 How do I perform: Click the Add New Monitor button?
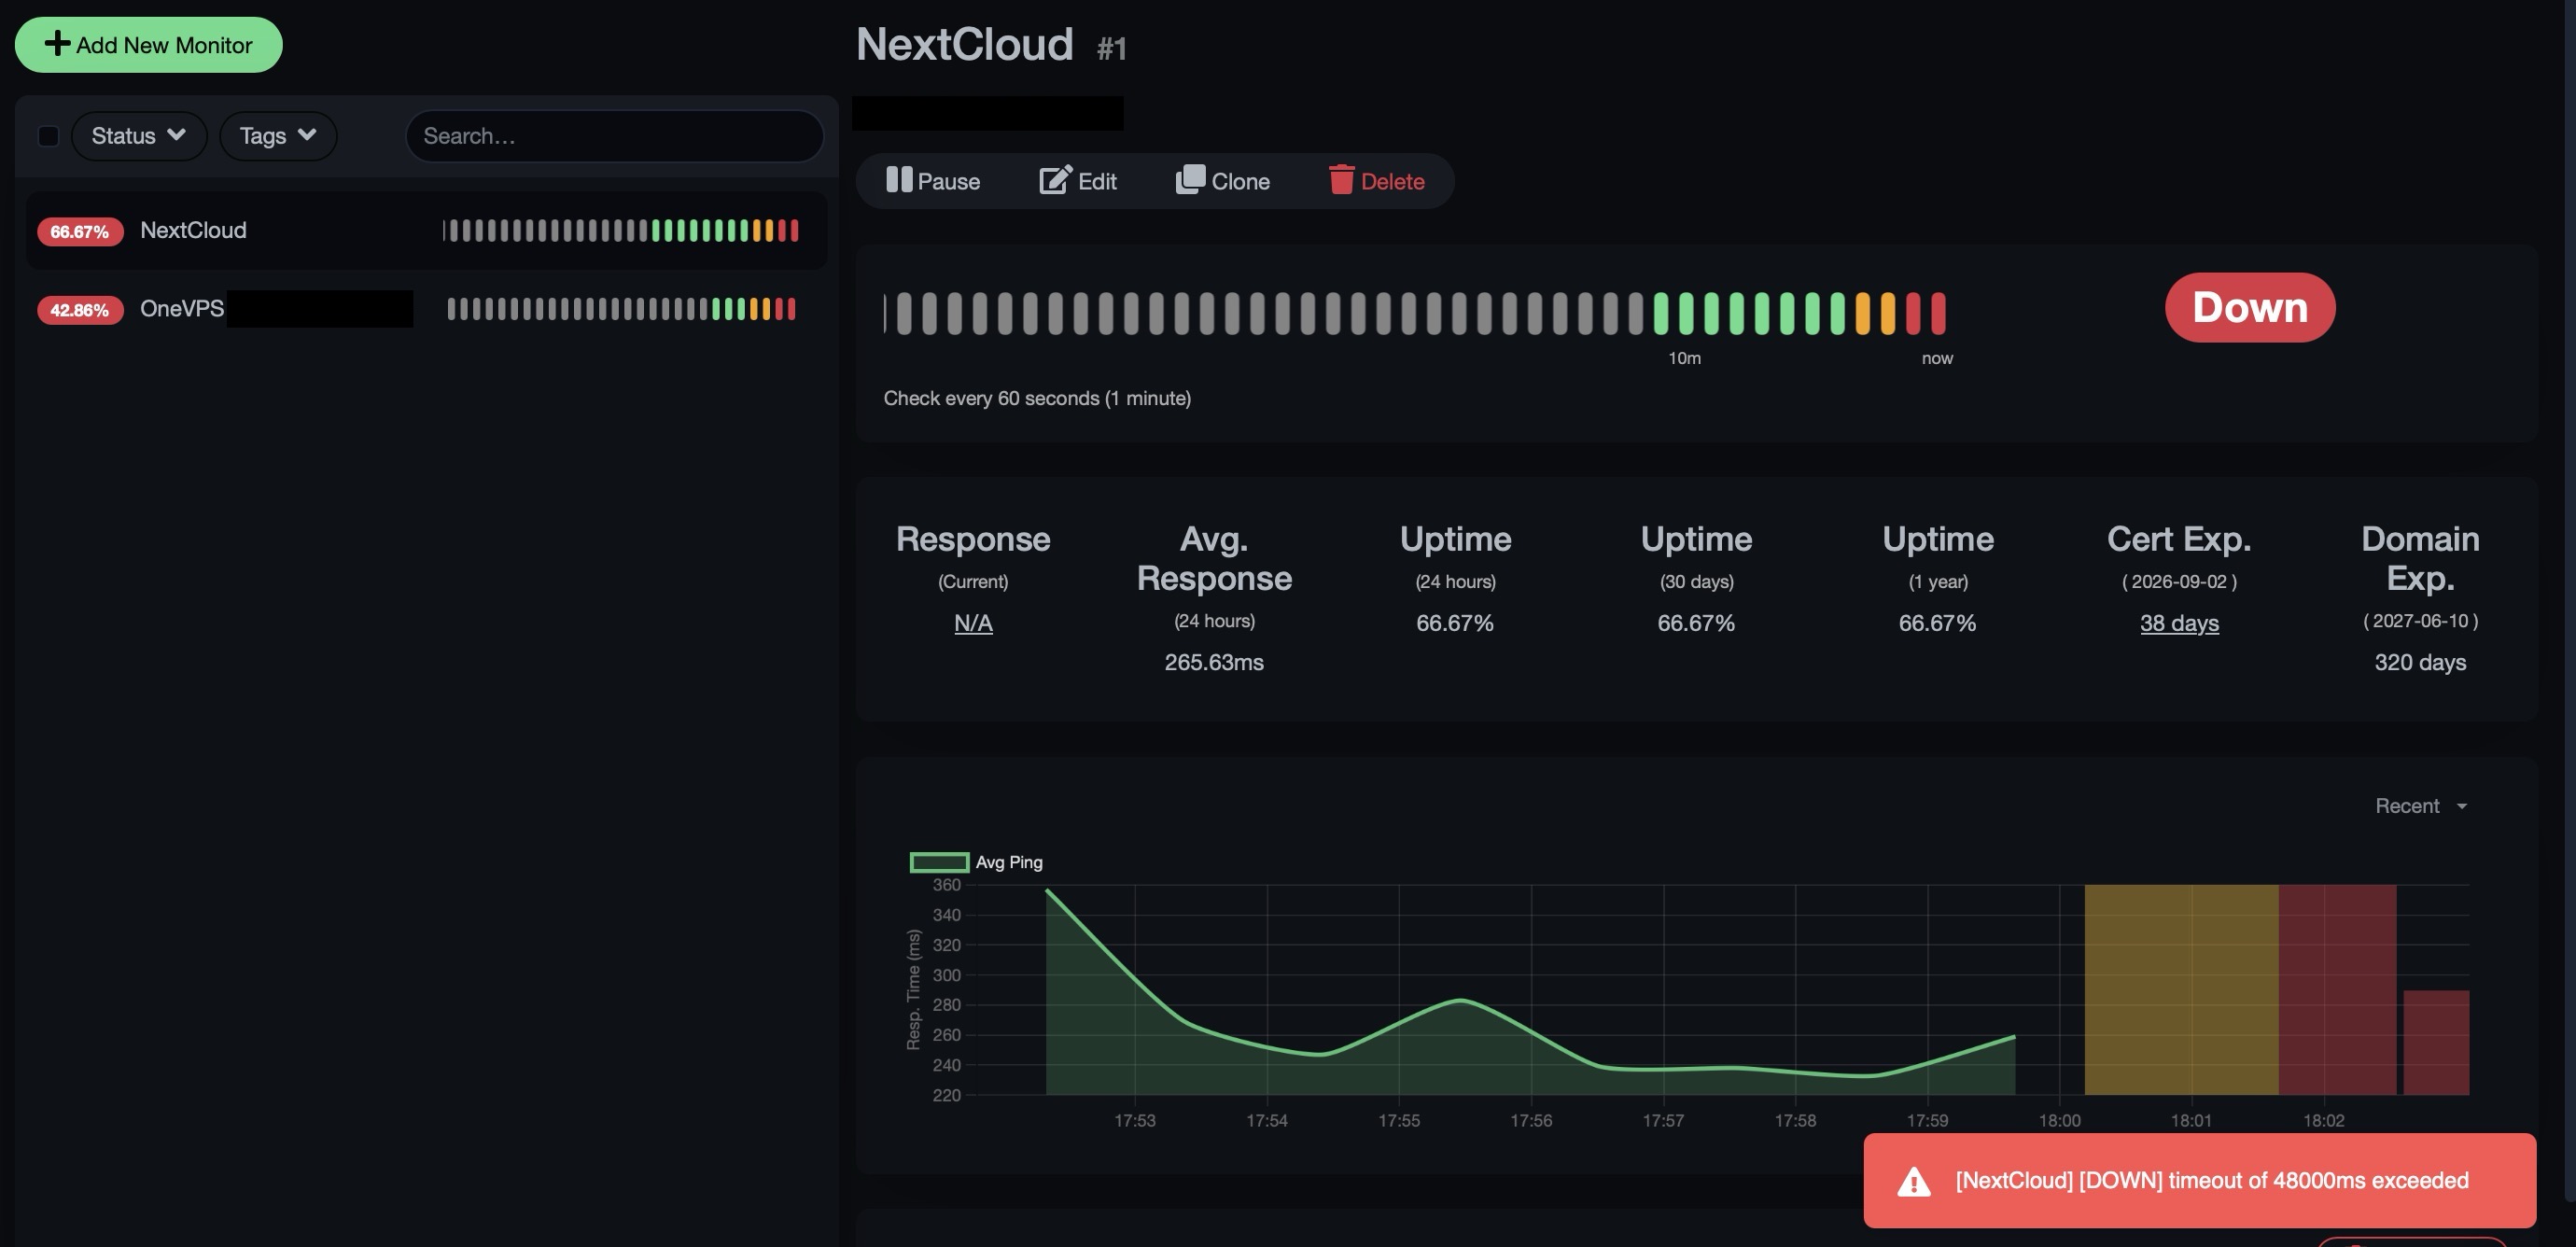pyautogui.click(x=148, y=45)
